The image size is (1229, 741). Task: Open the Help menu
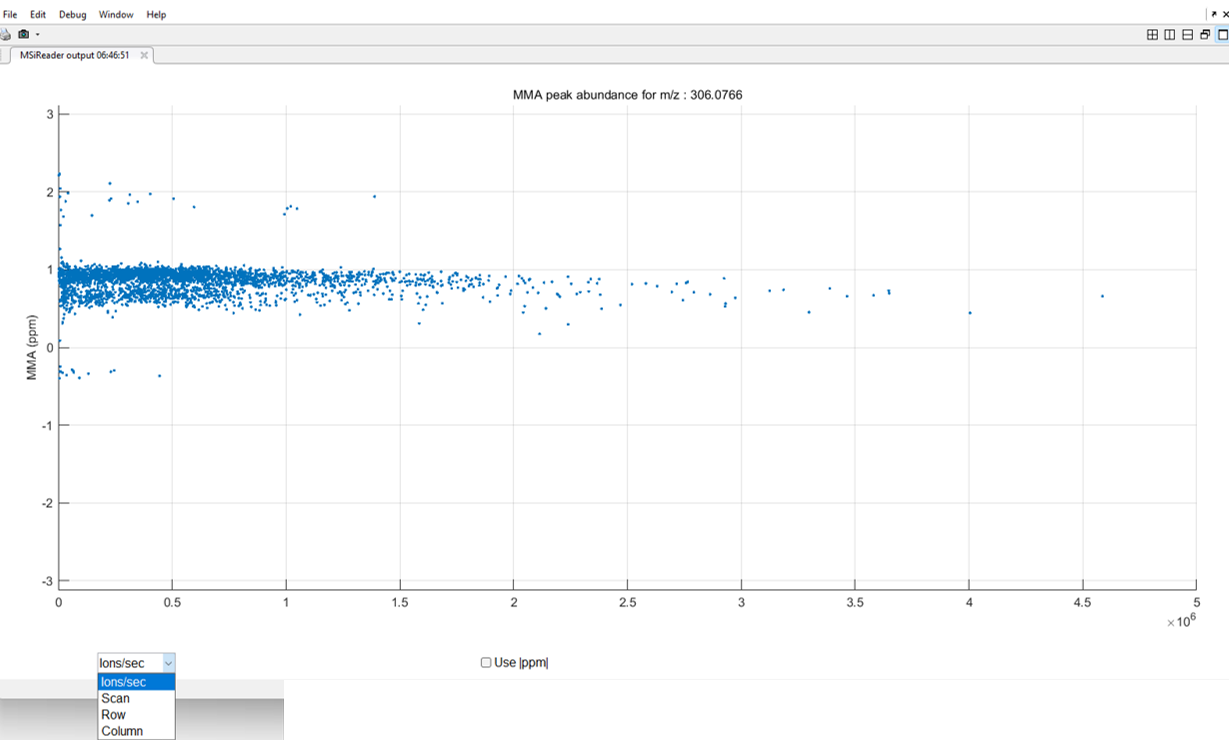[156, 15]
